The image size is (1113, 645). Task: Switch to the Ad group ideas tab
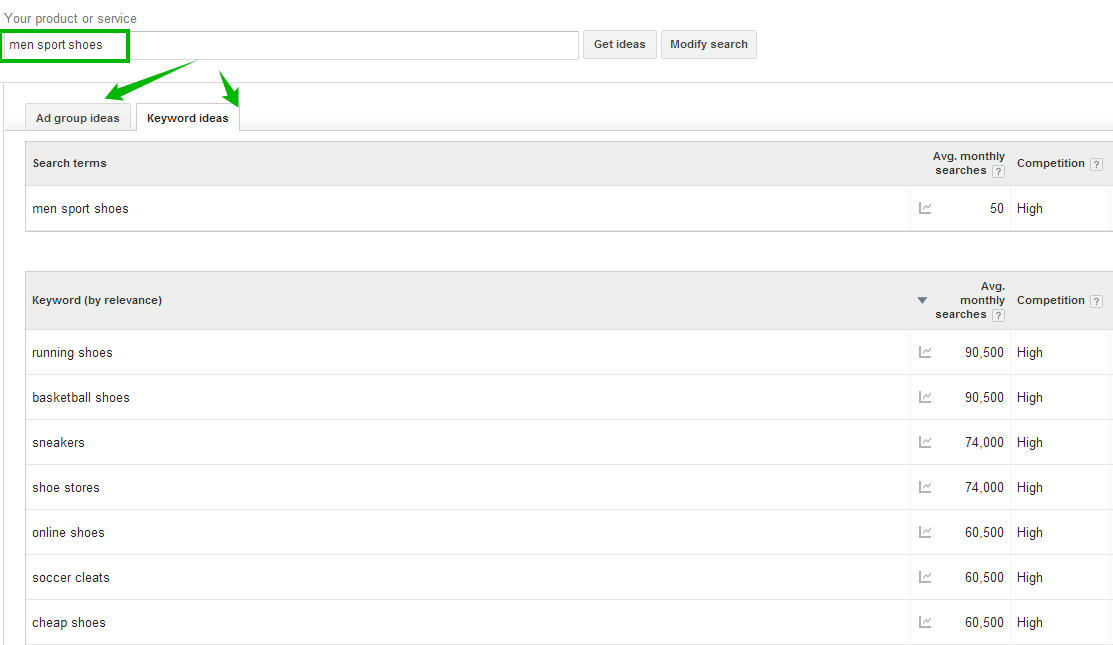[x=78, y=118]
